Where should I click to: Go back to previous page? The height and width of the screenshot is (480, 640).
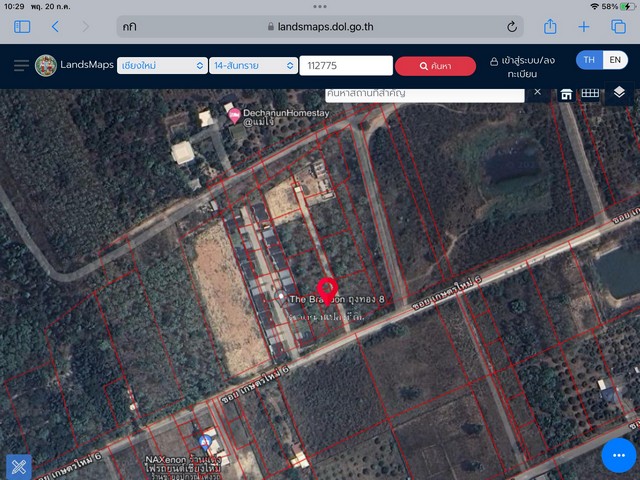(x=56, y=27)
